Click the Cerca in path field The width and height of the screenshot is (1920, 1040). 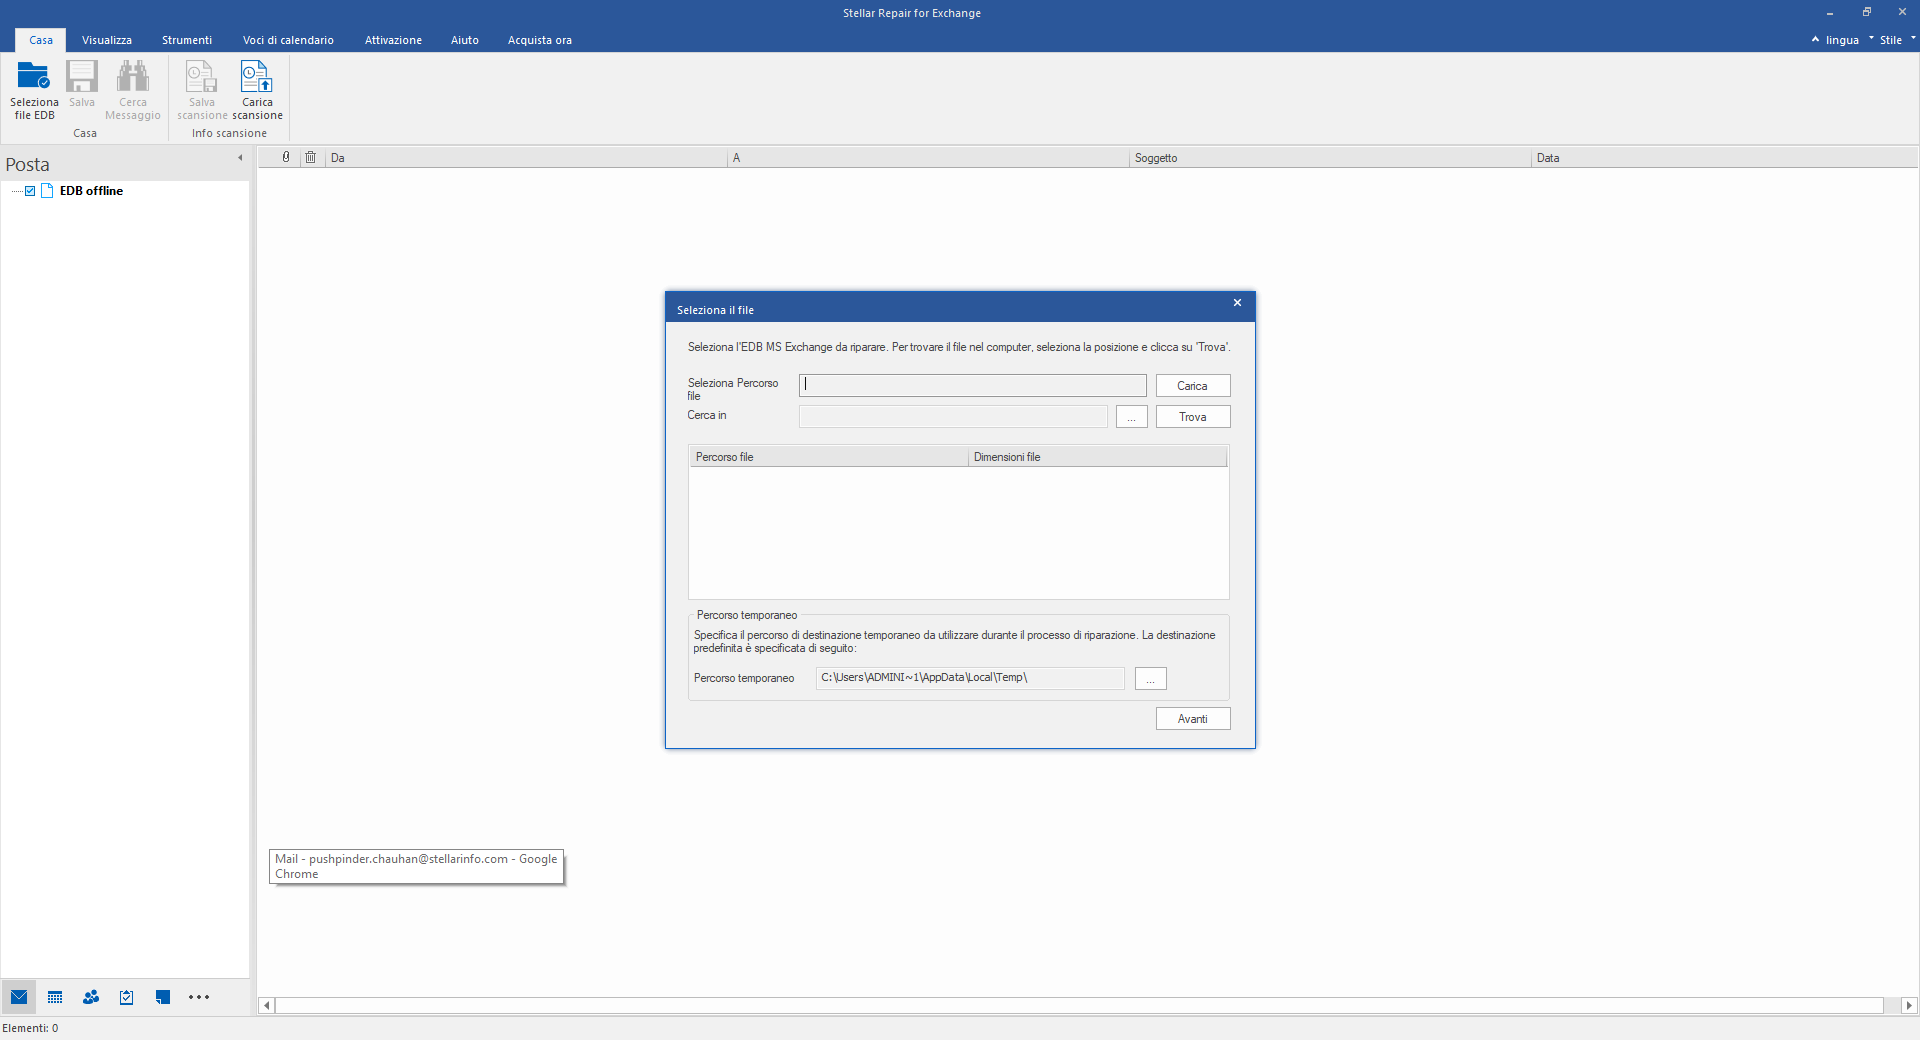tap(953, 417)
